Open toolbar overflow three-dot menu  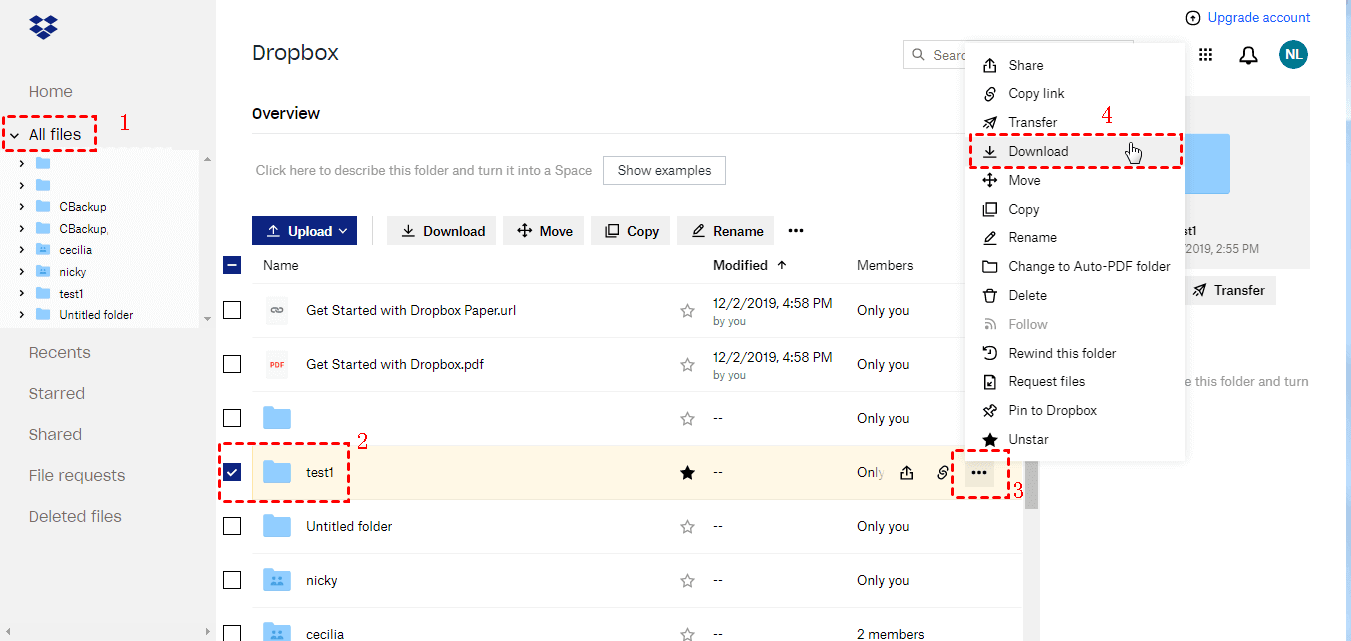[x=796, y=230]
